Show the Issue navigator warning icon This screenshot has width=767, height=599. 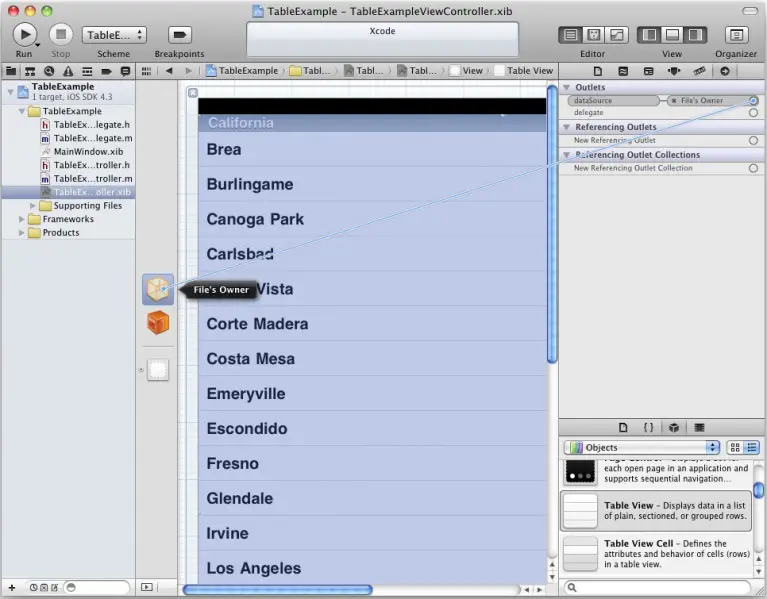click(67, 71)
